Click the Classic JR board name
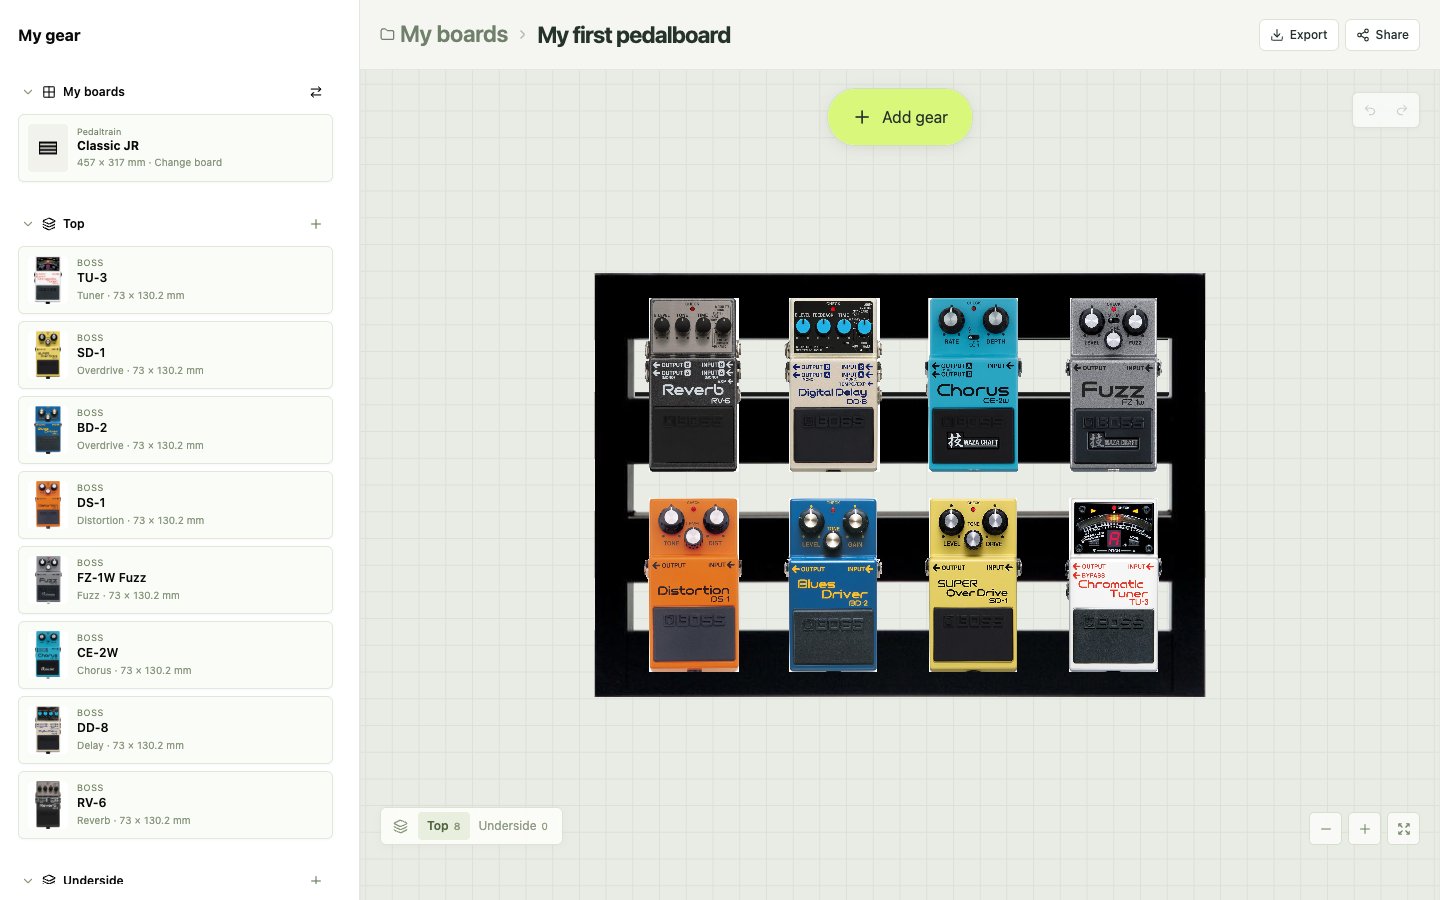1440x900 pixels. (108, 146)
